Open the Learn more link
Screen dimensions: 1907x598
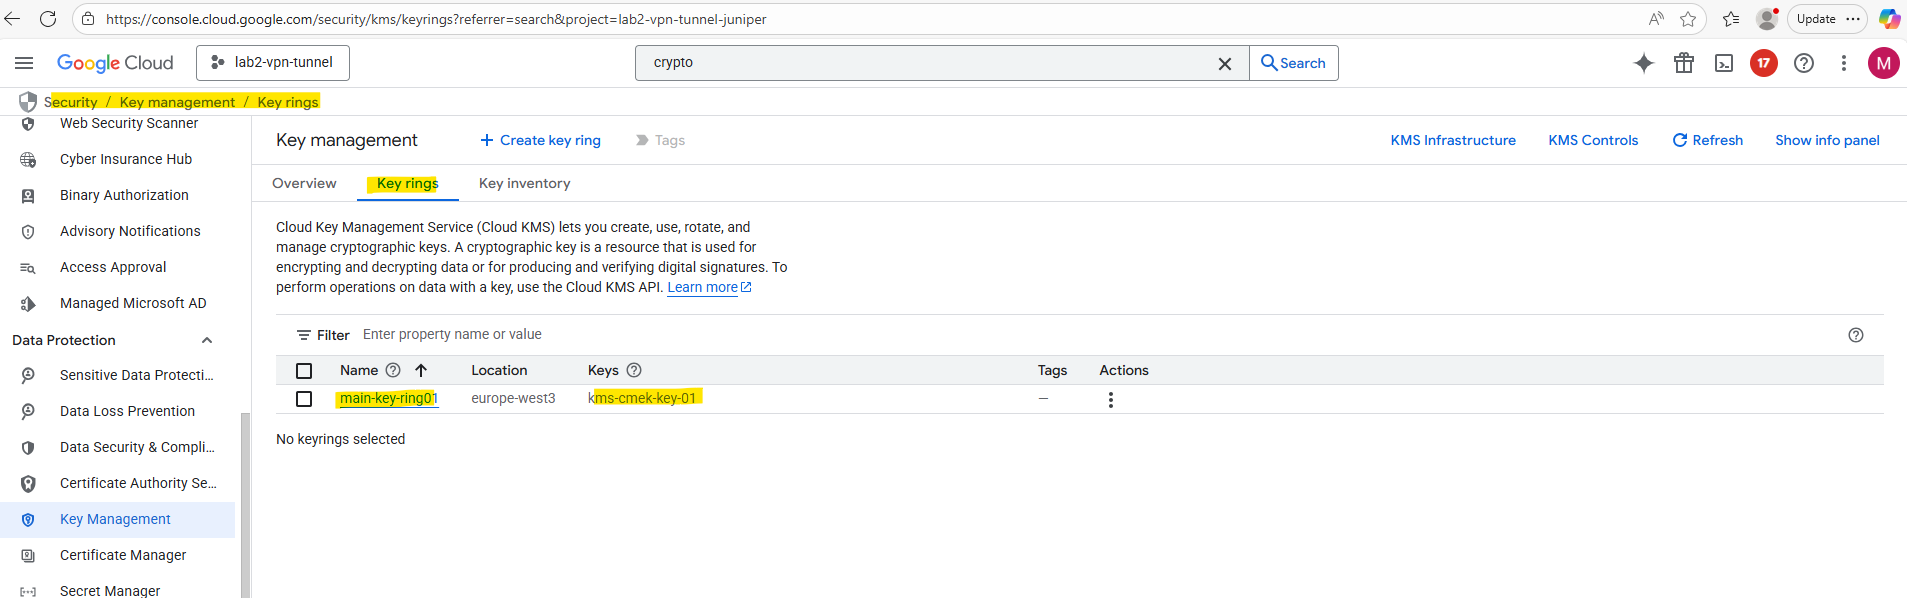click(x=709, y=287)
